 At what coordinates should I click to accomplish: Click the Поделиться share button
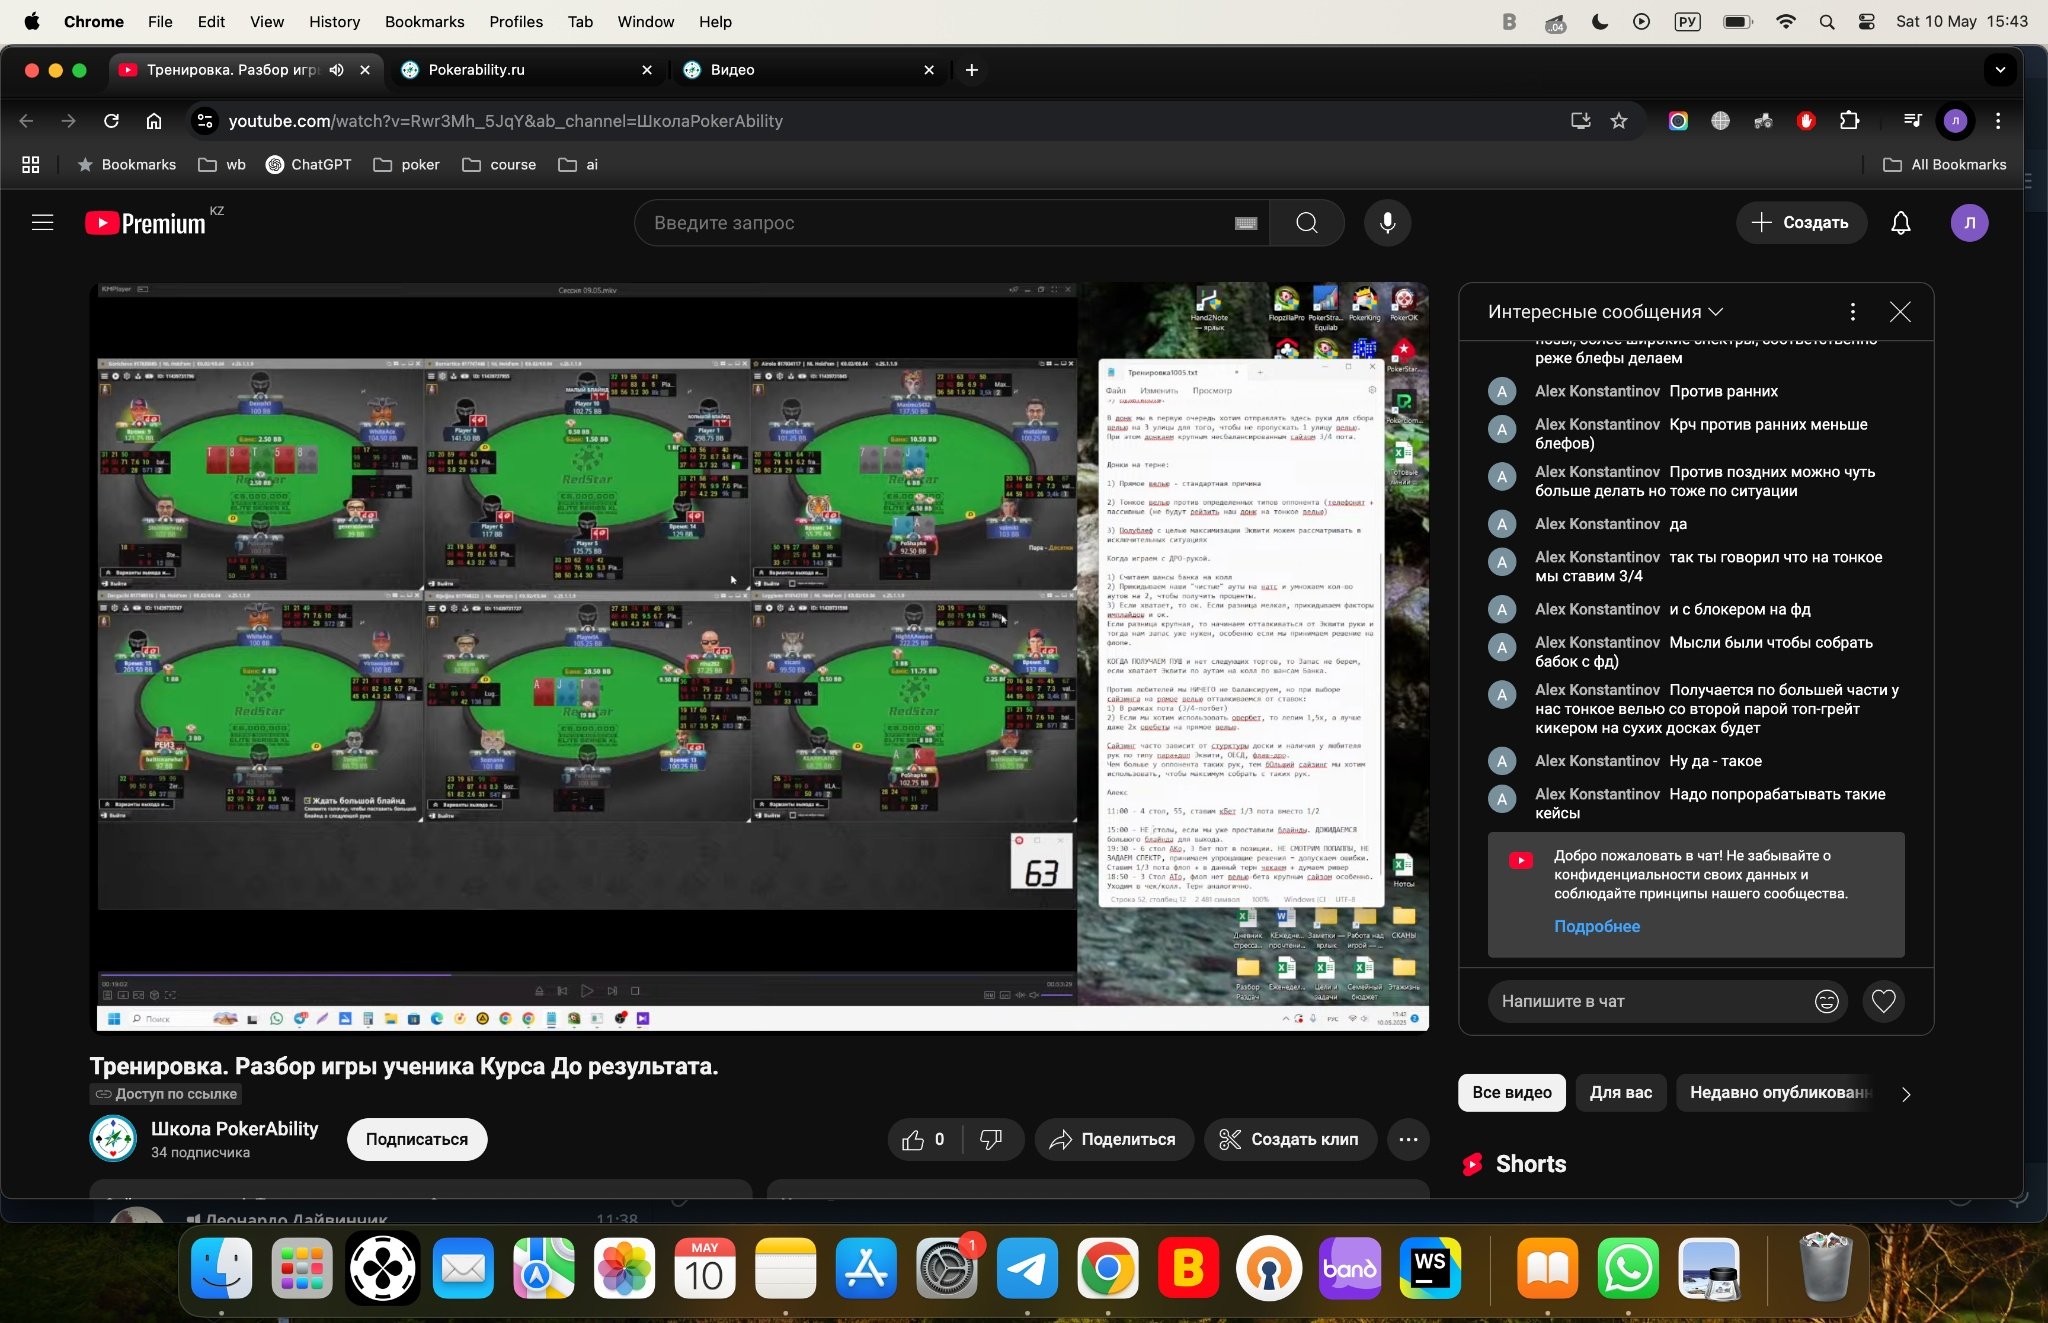1113,1139
